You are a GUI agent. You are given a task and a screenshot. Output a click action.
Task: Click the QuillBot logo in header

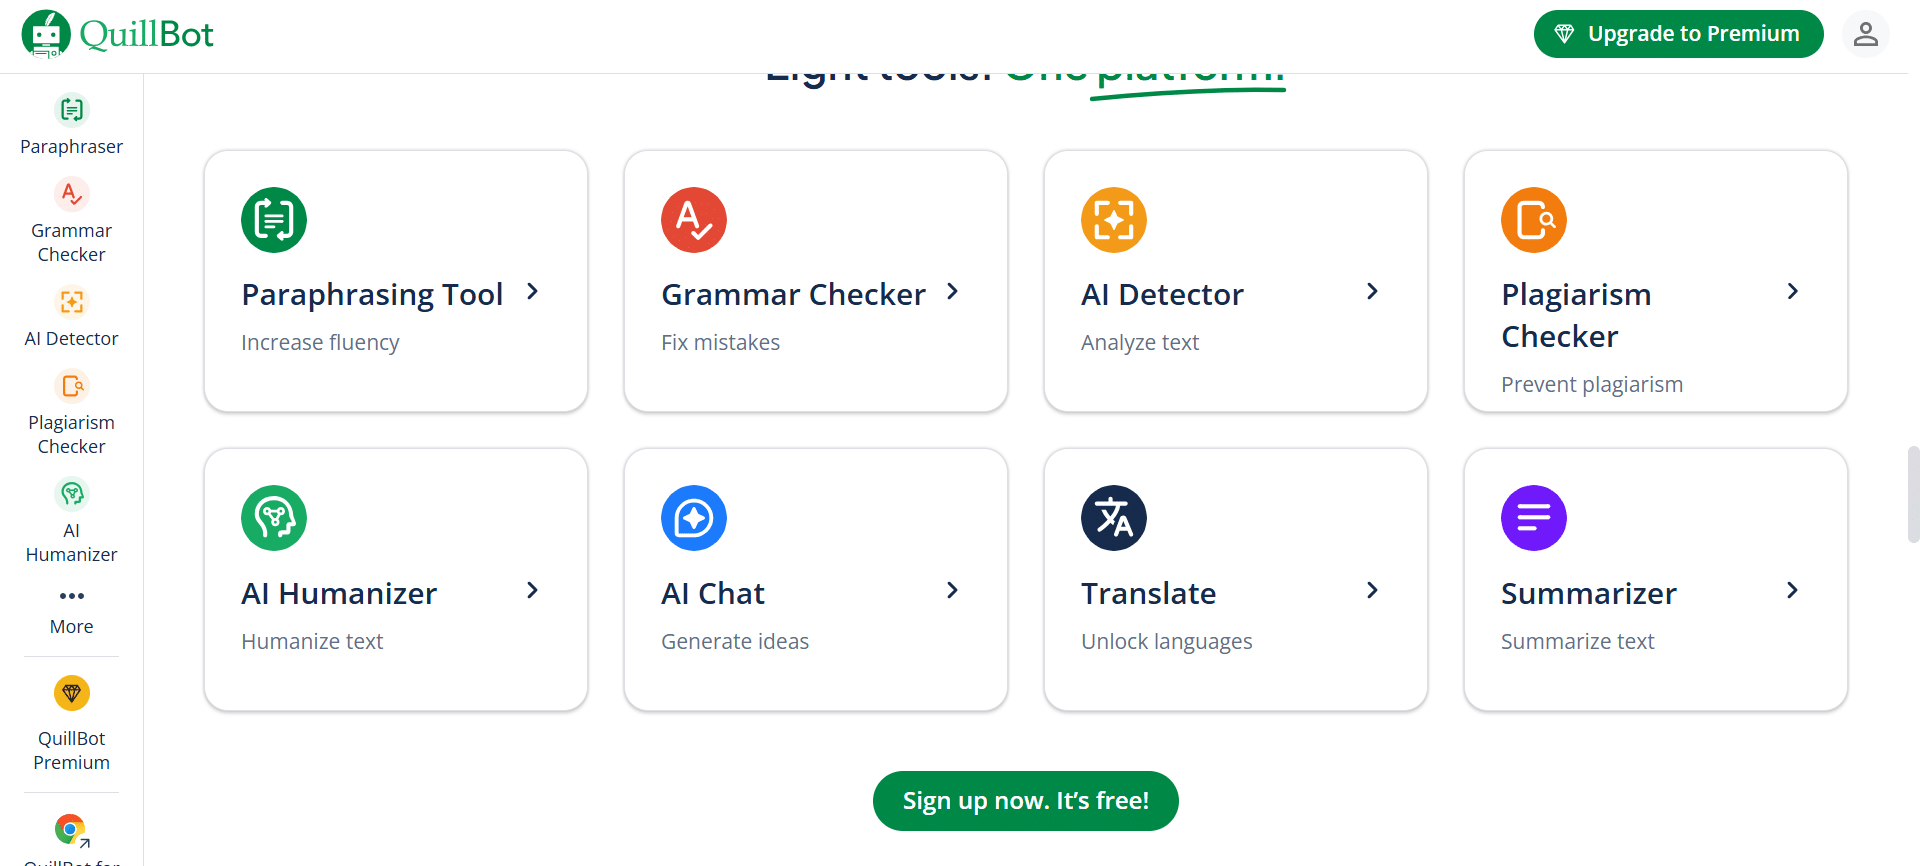tap(117, 34)
